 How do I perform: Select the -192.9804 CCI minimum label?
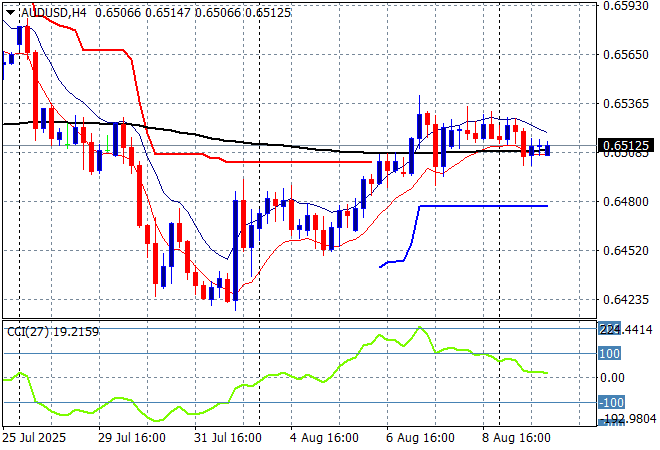pyautogui.click(x=627, y=419)
